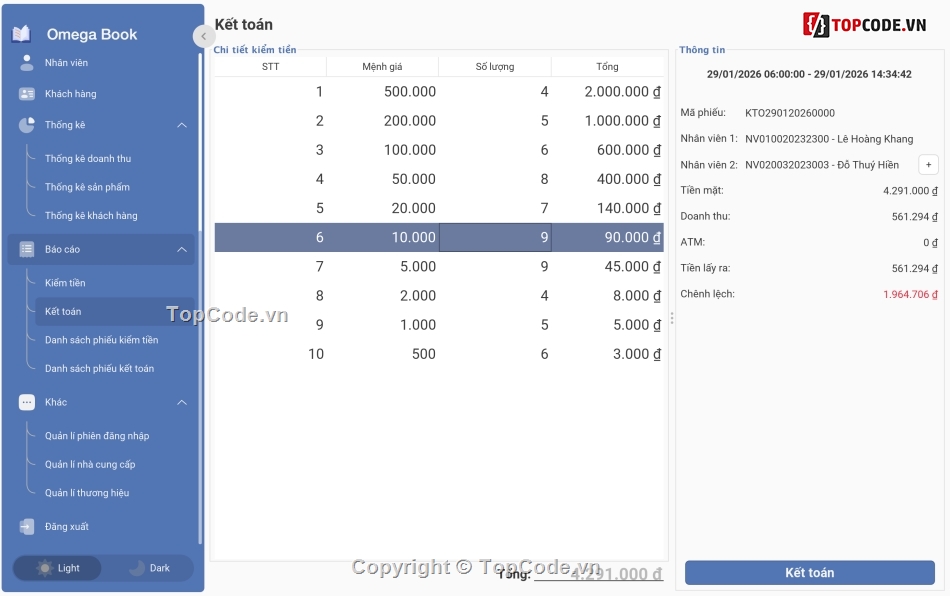Click the splitter handle between the panels
The height and width of the screenshot is (596, 950).
[672, 318]
